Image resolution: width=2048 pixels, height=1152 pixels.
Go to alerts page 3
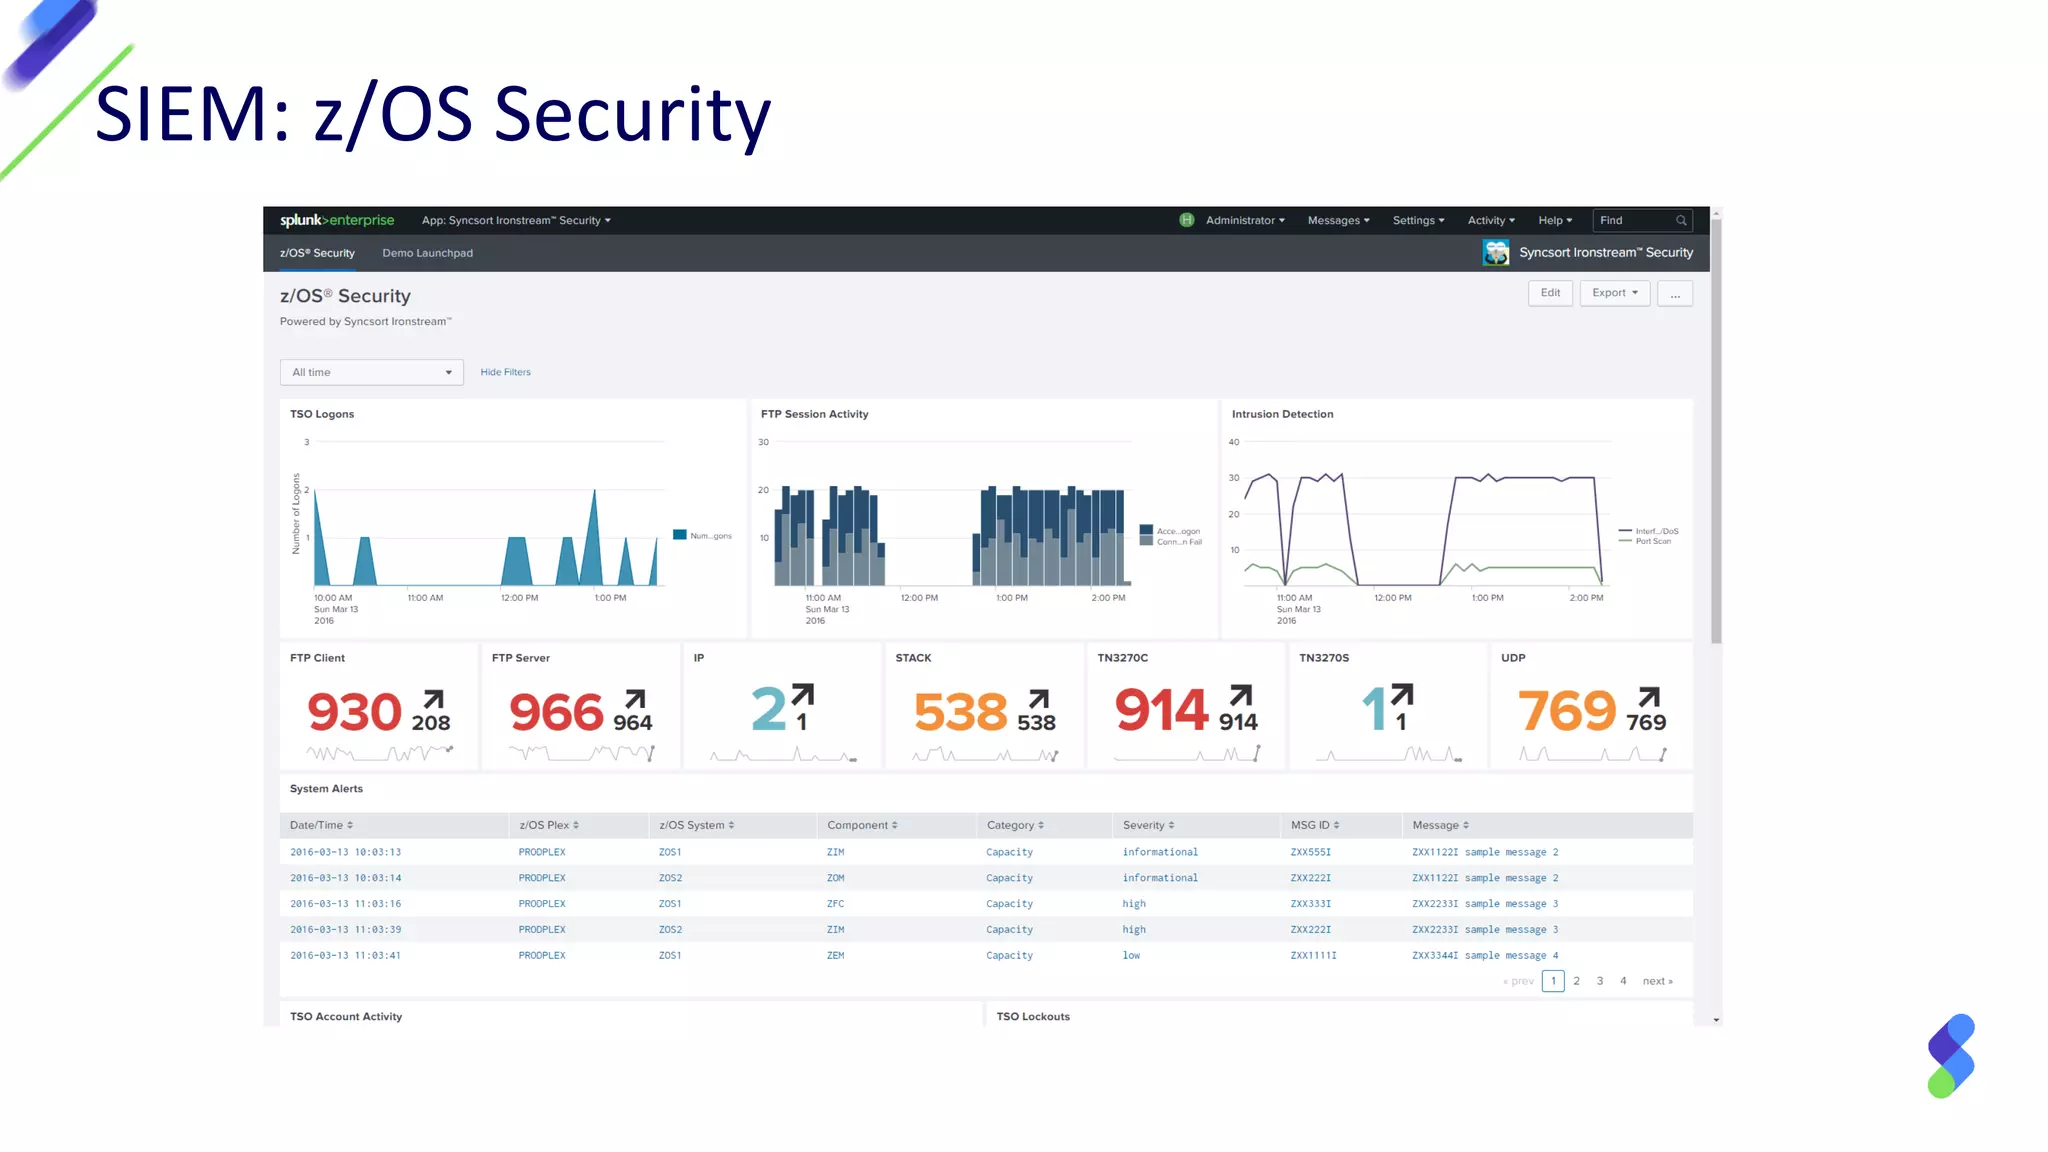tap(1600, 981)
